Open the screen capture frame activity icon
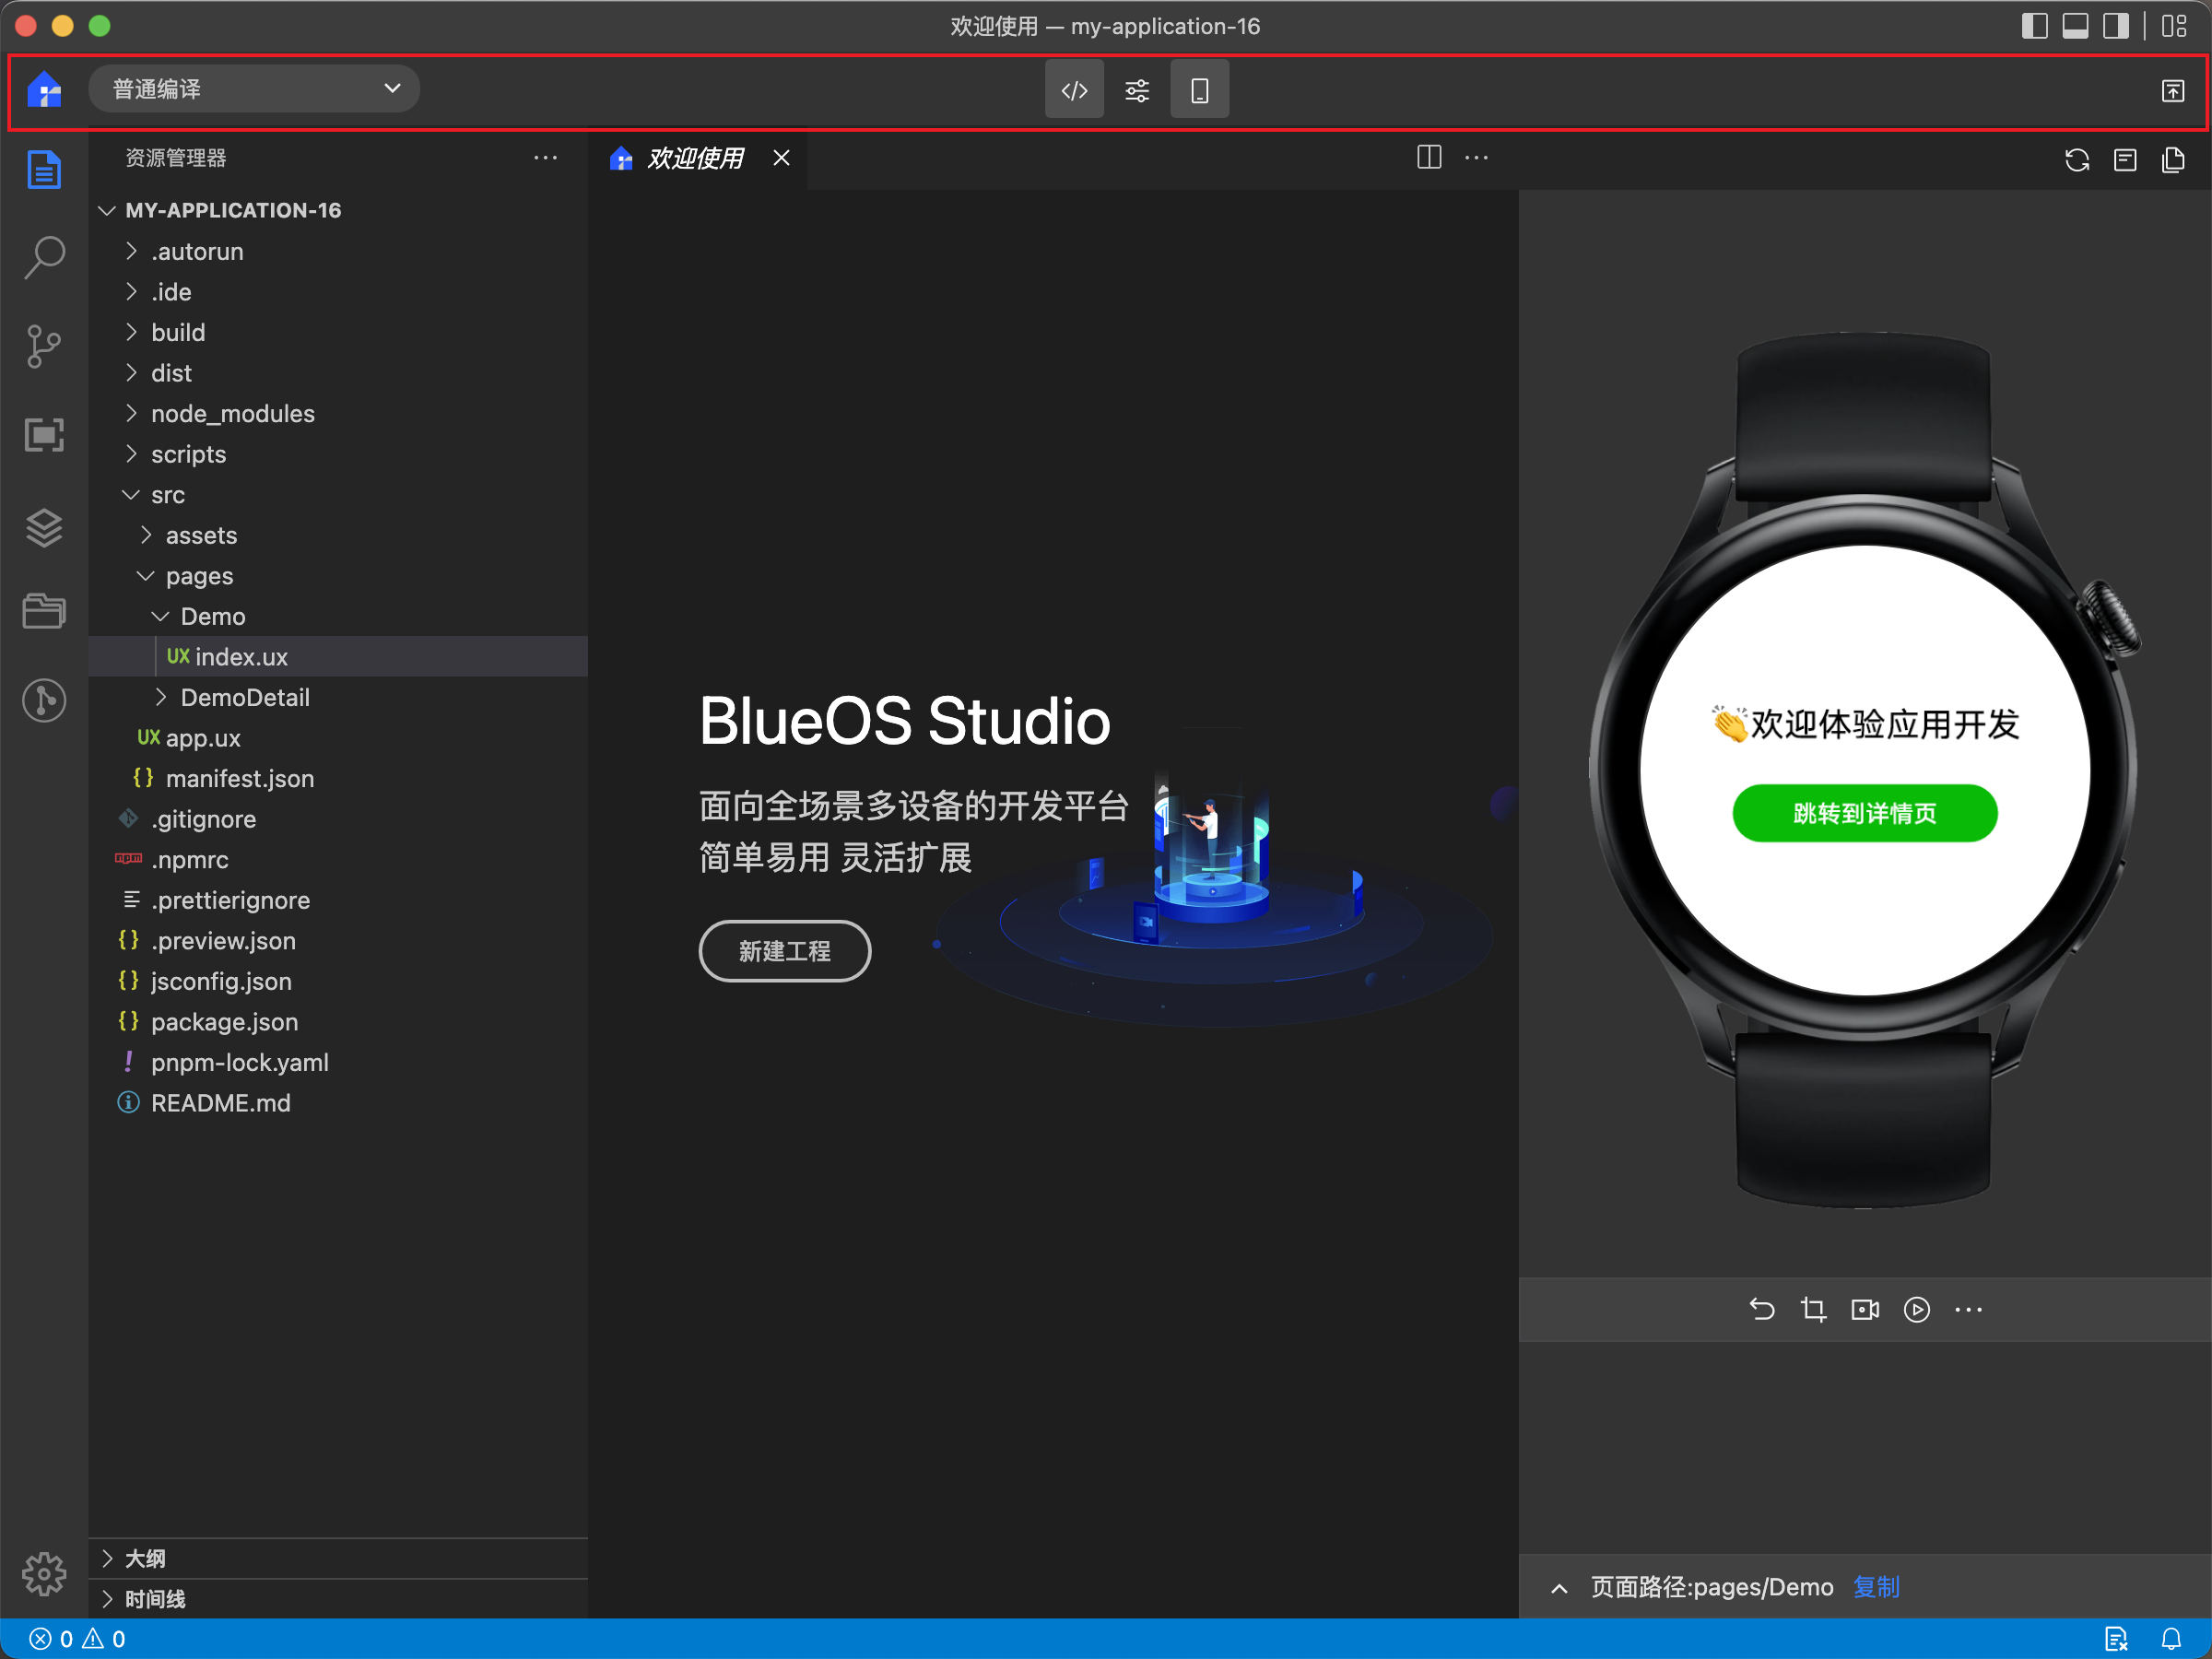Image resolution: width=2212 pixels, height=1659 pixels. point(44,435)
